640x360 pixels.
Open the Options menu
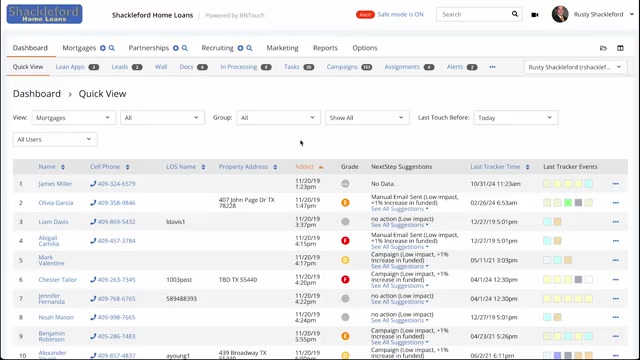(365, 48)
